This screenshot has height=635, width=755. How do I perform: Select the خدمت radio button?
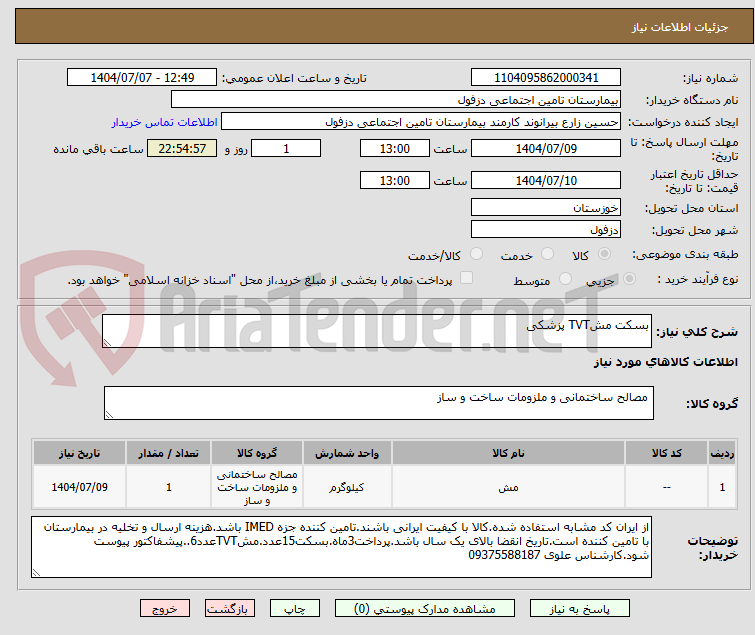[x=547, y=254]
